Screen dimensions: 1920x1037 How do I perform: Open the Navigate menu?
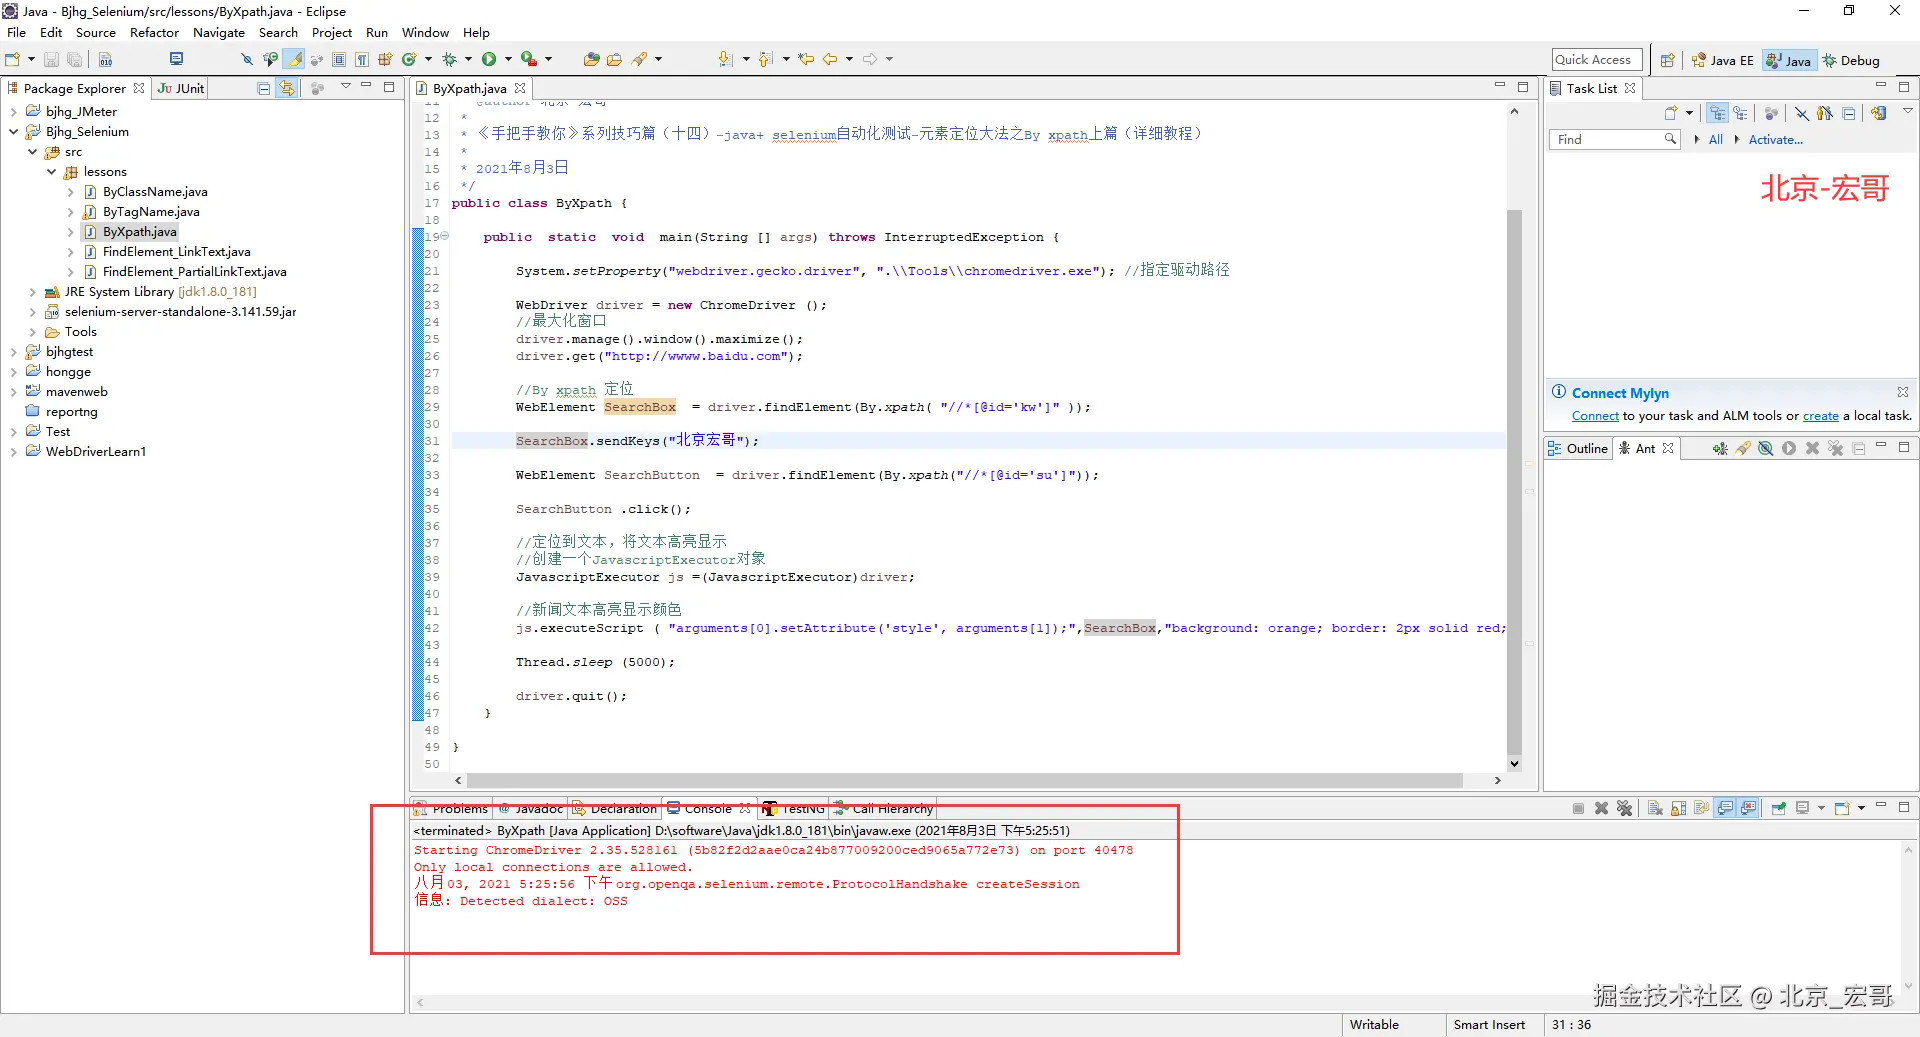pyautogui.click(x=218, y=33)
